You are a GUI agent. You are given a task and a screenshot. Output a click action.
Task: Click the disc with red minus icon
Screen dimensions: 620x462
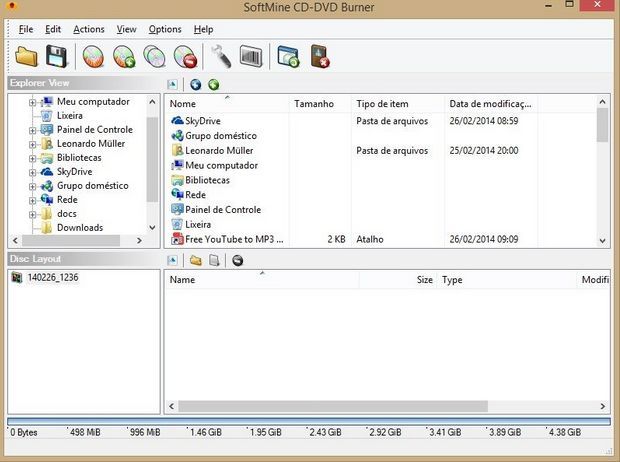185,57
